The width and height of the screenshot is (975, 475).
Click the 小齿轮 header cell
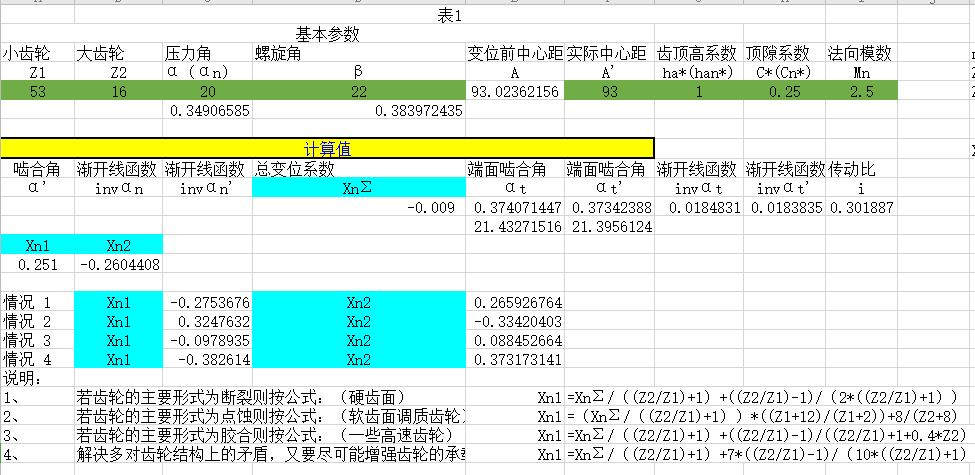37,53
